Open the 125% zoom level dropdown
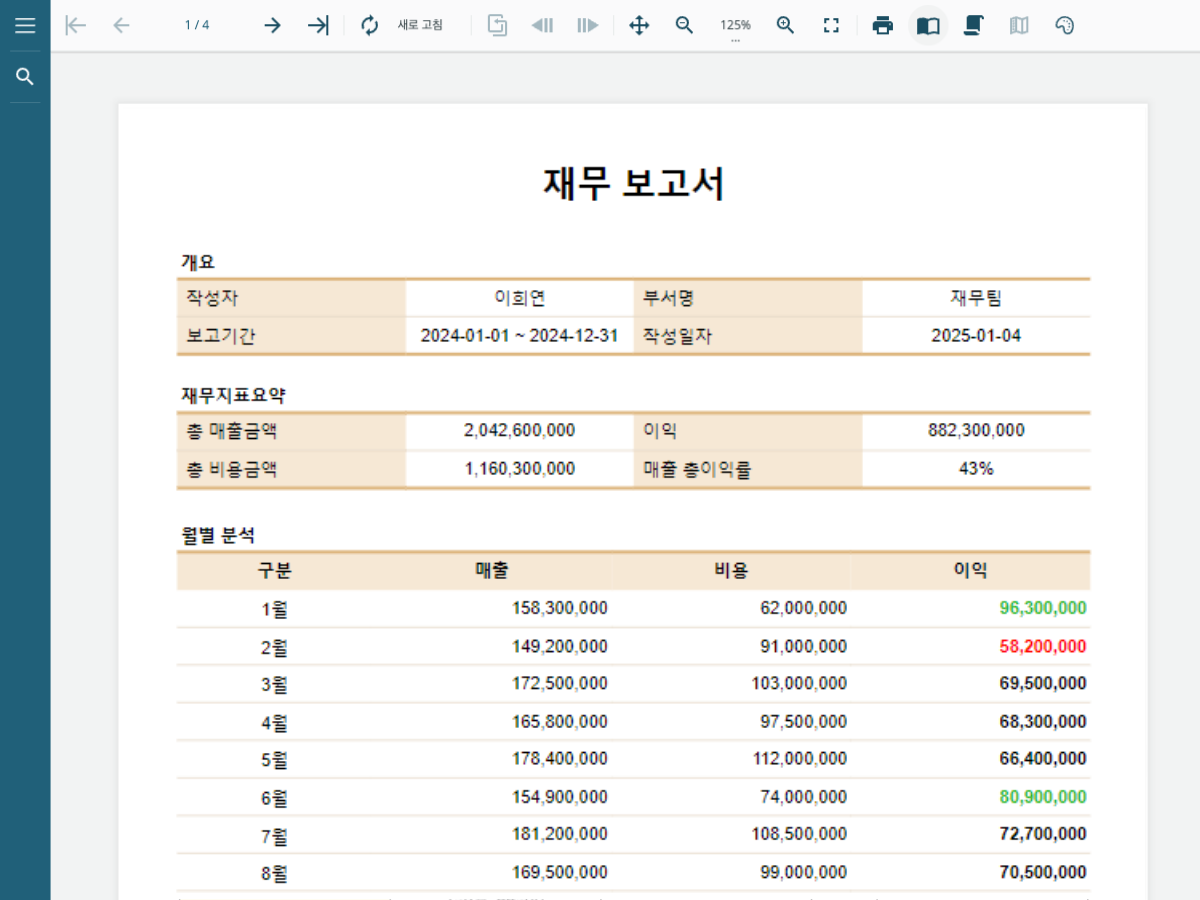 coord(735,26)
